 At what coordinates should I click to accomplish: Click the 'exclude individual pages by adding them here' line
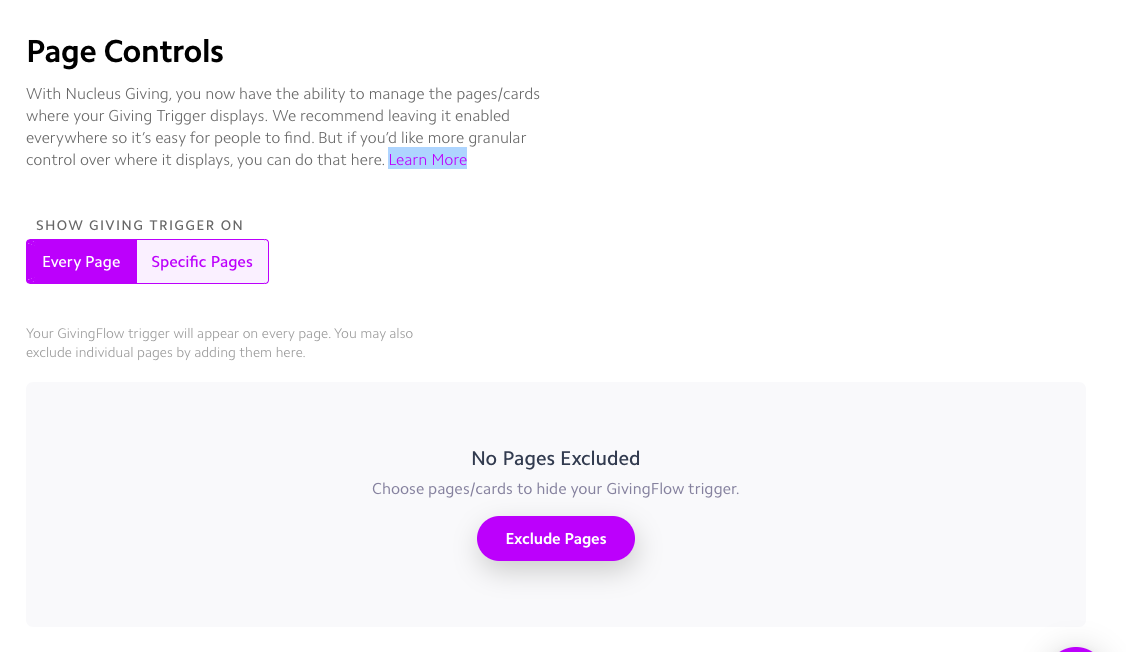[x=166, y=353]
